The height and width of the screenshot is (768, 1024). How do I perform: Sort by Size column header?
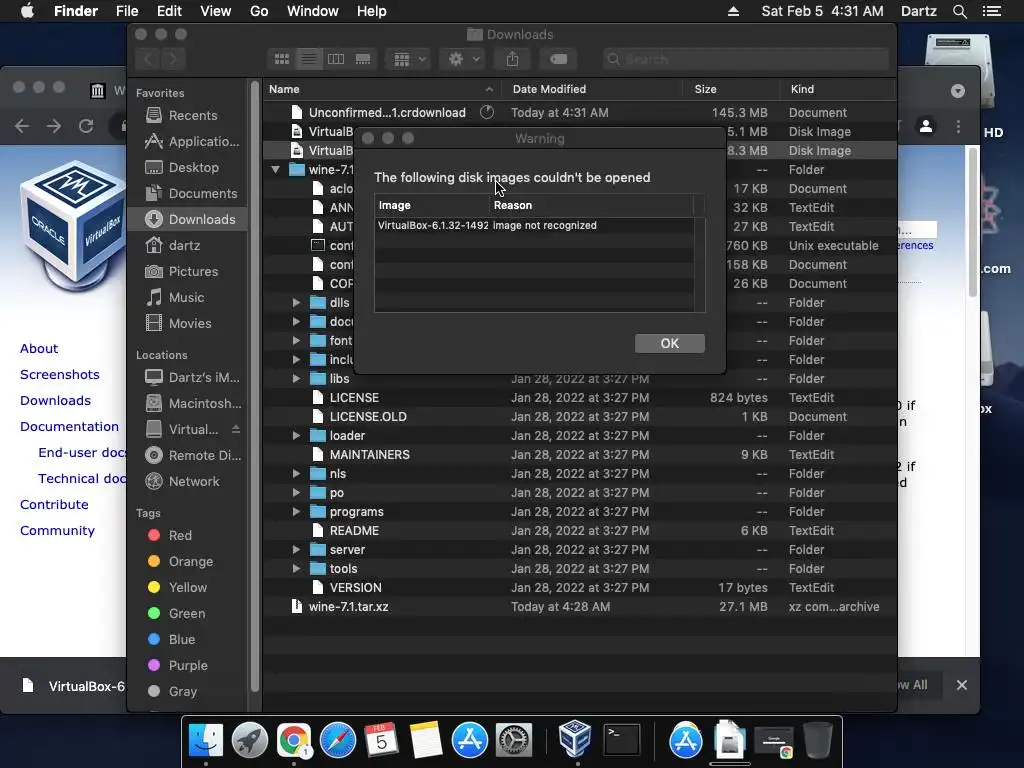[x=731, y=89]
